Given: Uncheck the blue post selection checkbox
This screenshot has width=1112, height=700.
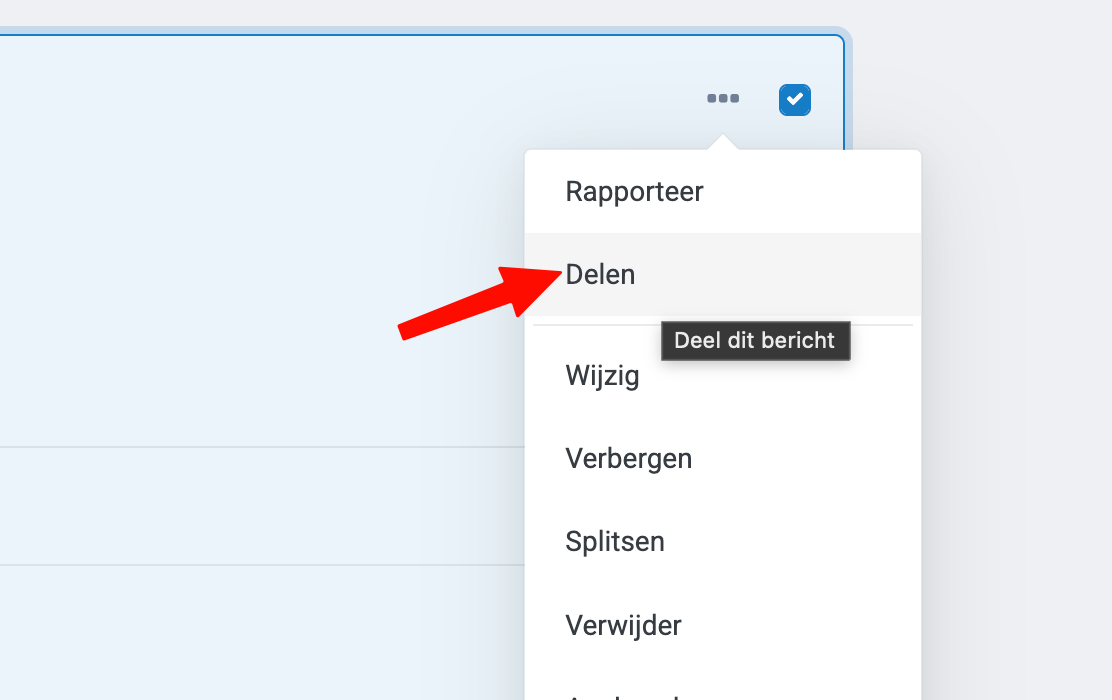Looking at the screenshot, I should pyautogui.click(x=795, y=99).
